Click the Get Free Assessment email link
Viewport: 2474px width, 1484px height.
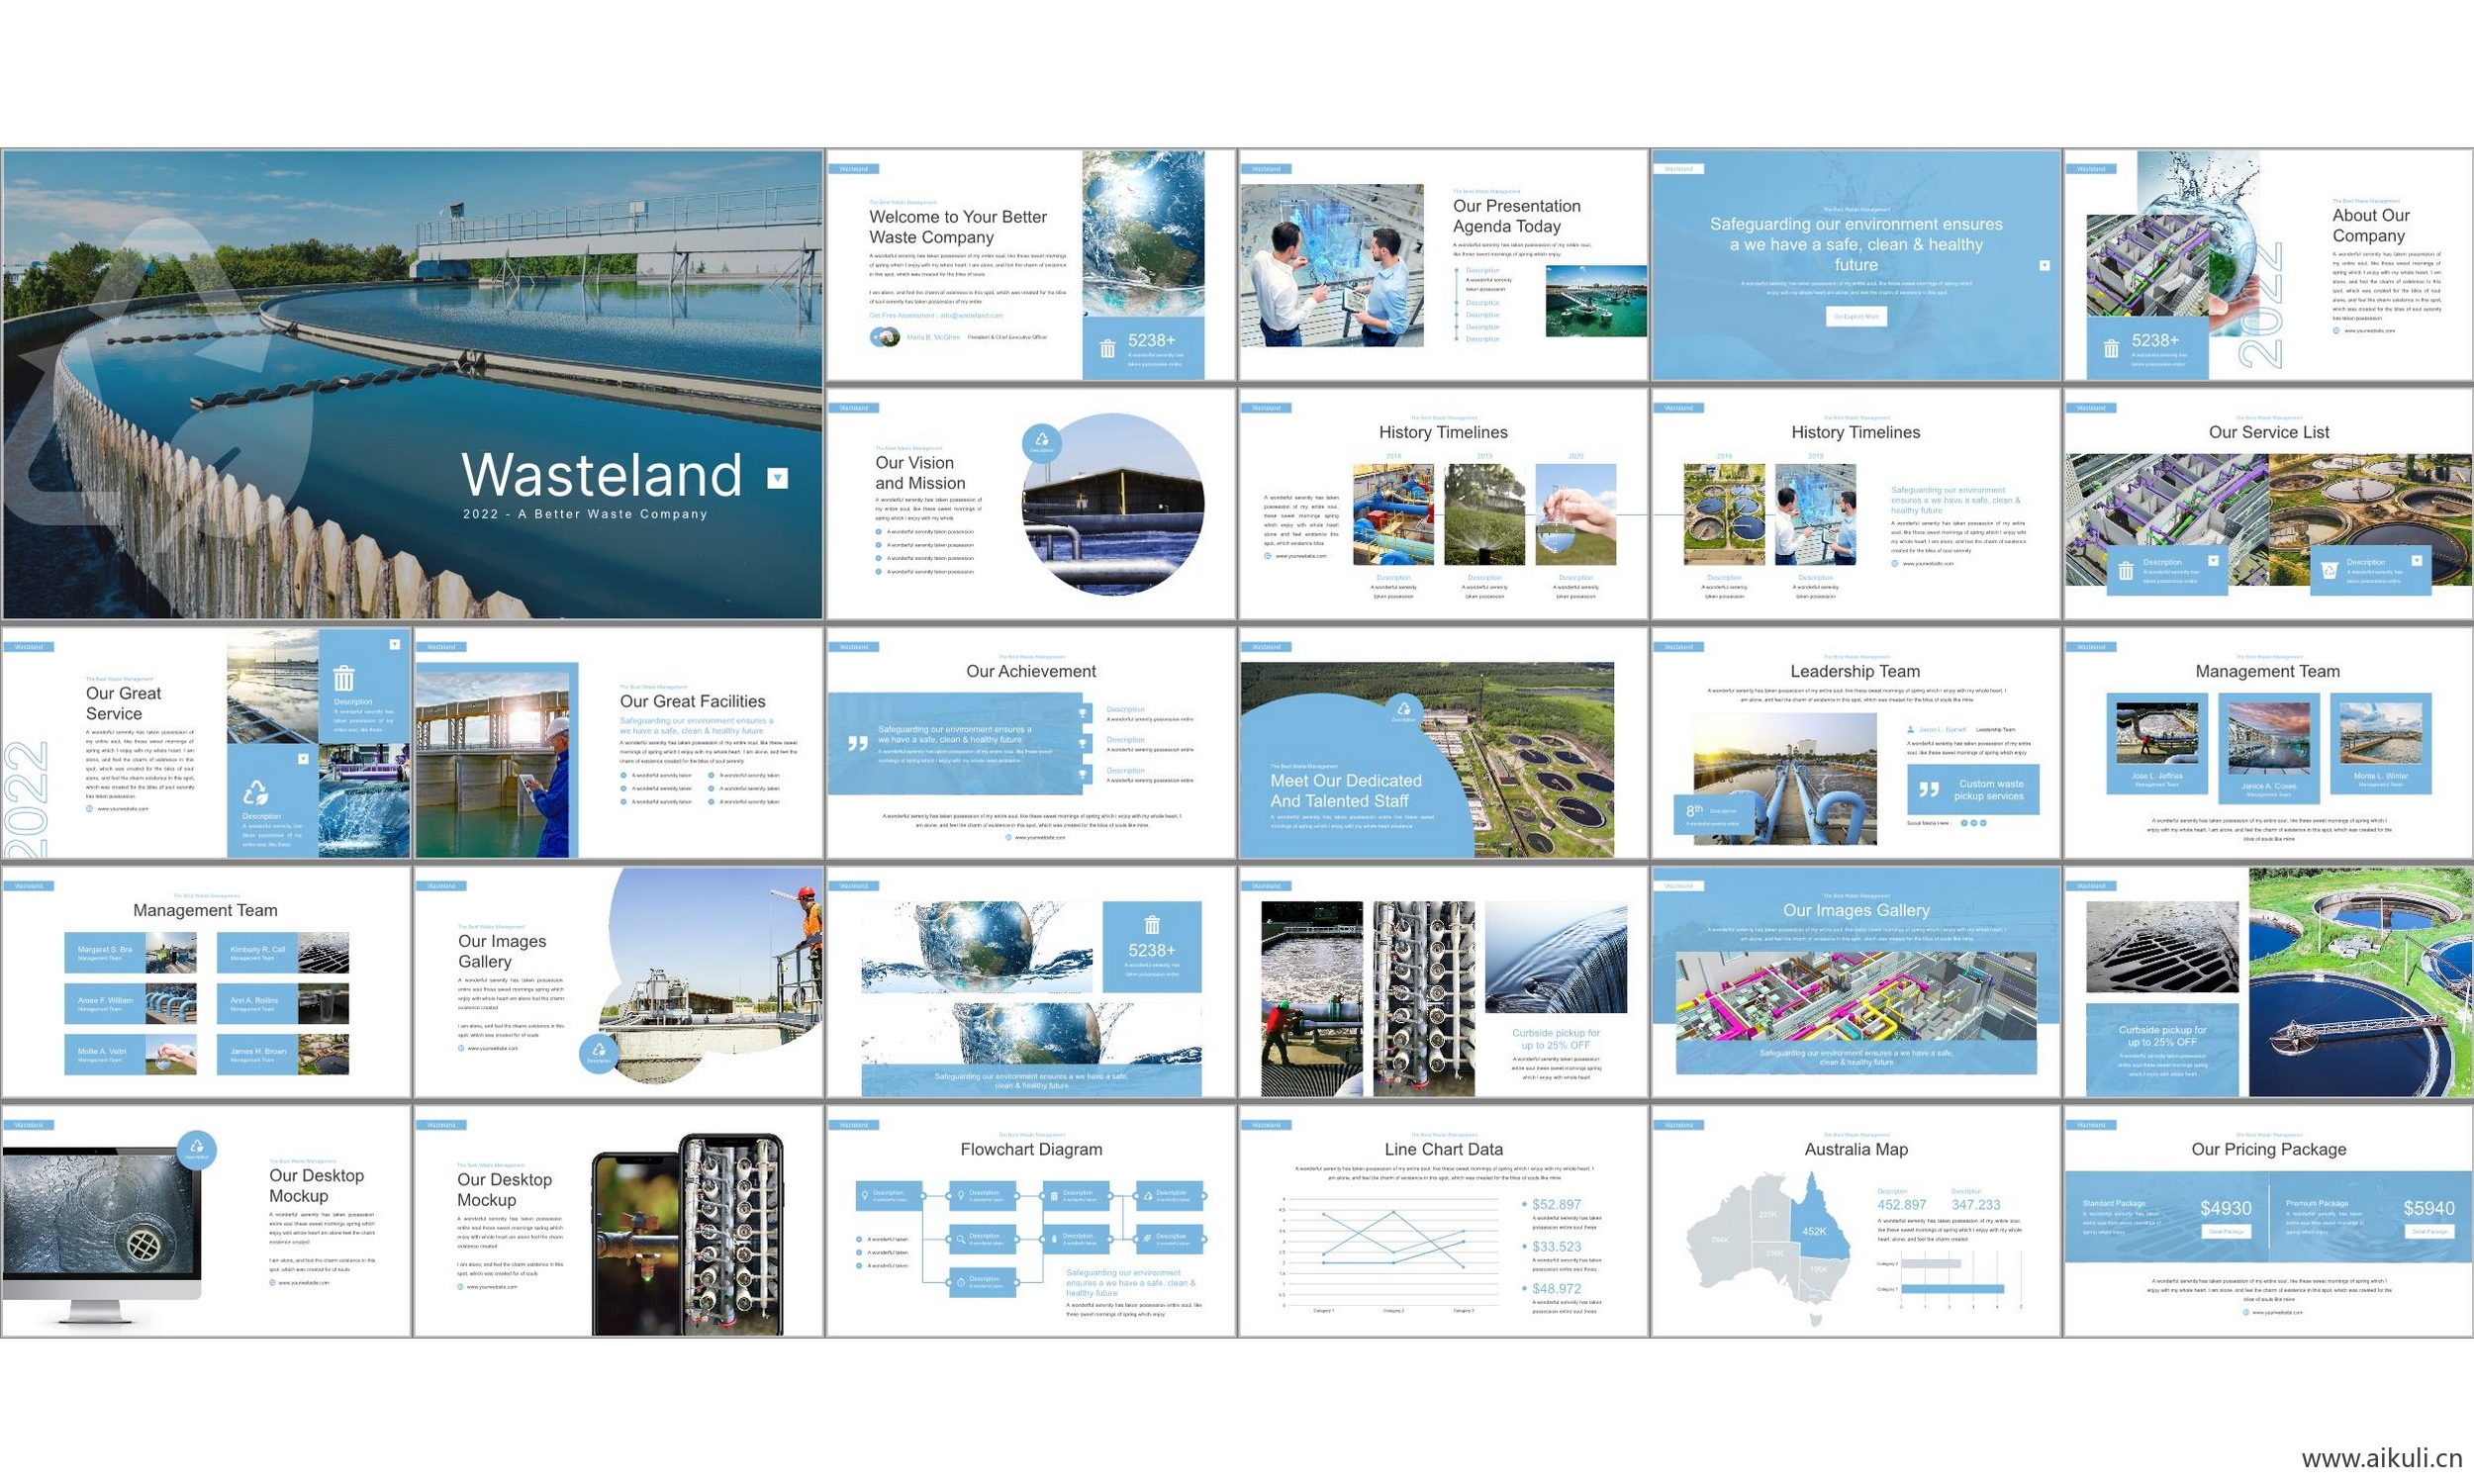pos(936,315)
